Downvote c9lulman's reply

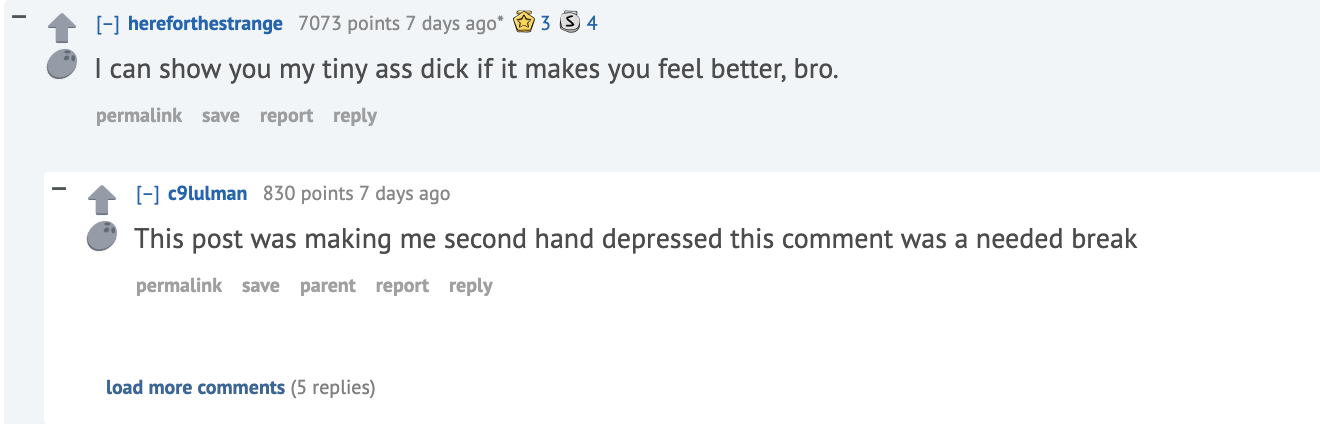pos(102,237)
